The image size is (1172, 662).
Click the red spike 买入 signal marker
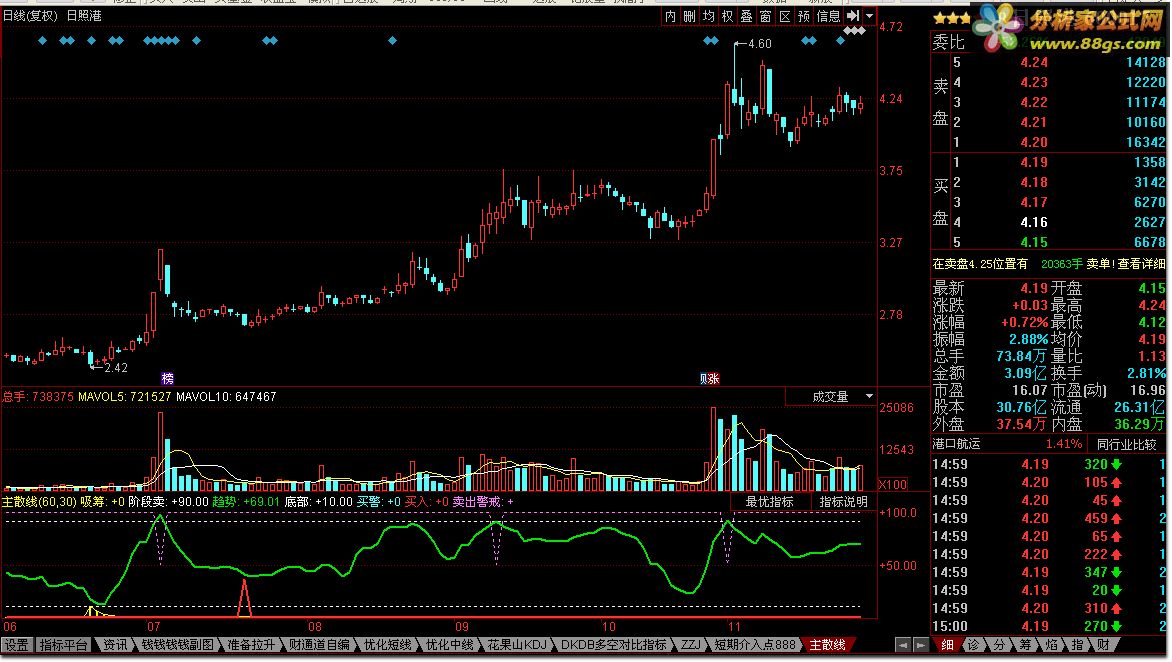coord(244,597)
